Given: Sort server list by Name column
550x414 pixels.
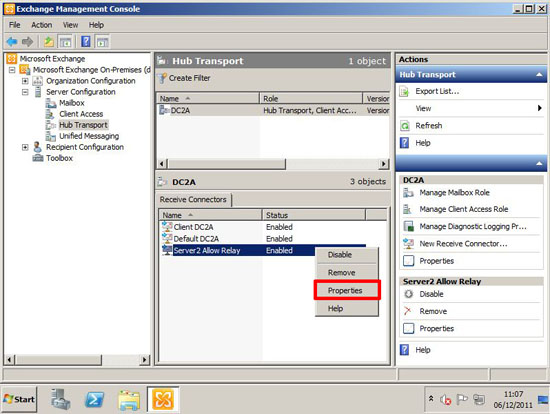Looking at the screenshot, I should (x=208, y=99).
